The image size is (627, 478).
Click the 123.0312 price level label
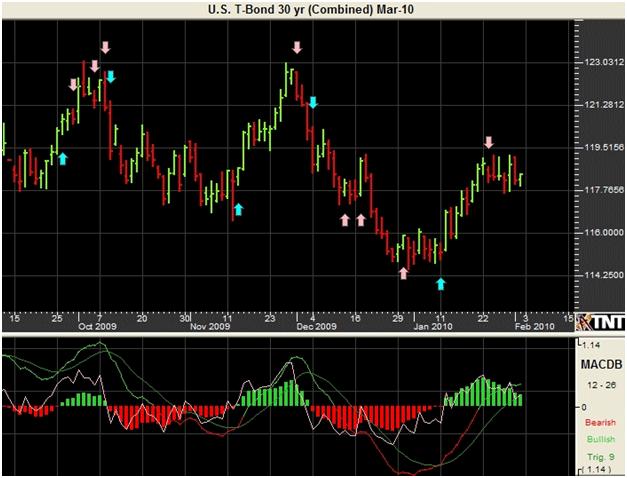click(604, 62)
